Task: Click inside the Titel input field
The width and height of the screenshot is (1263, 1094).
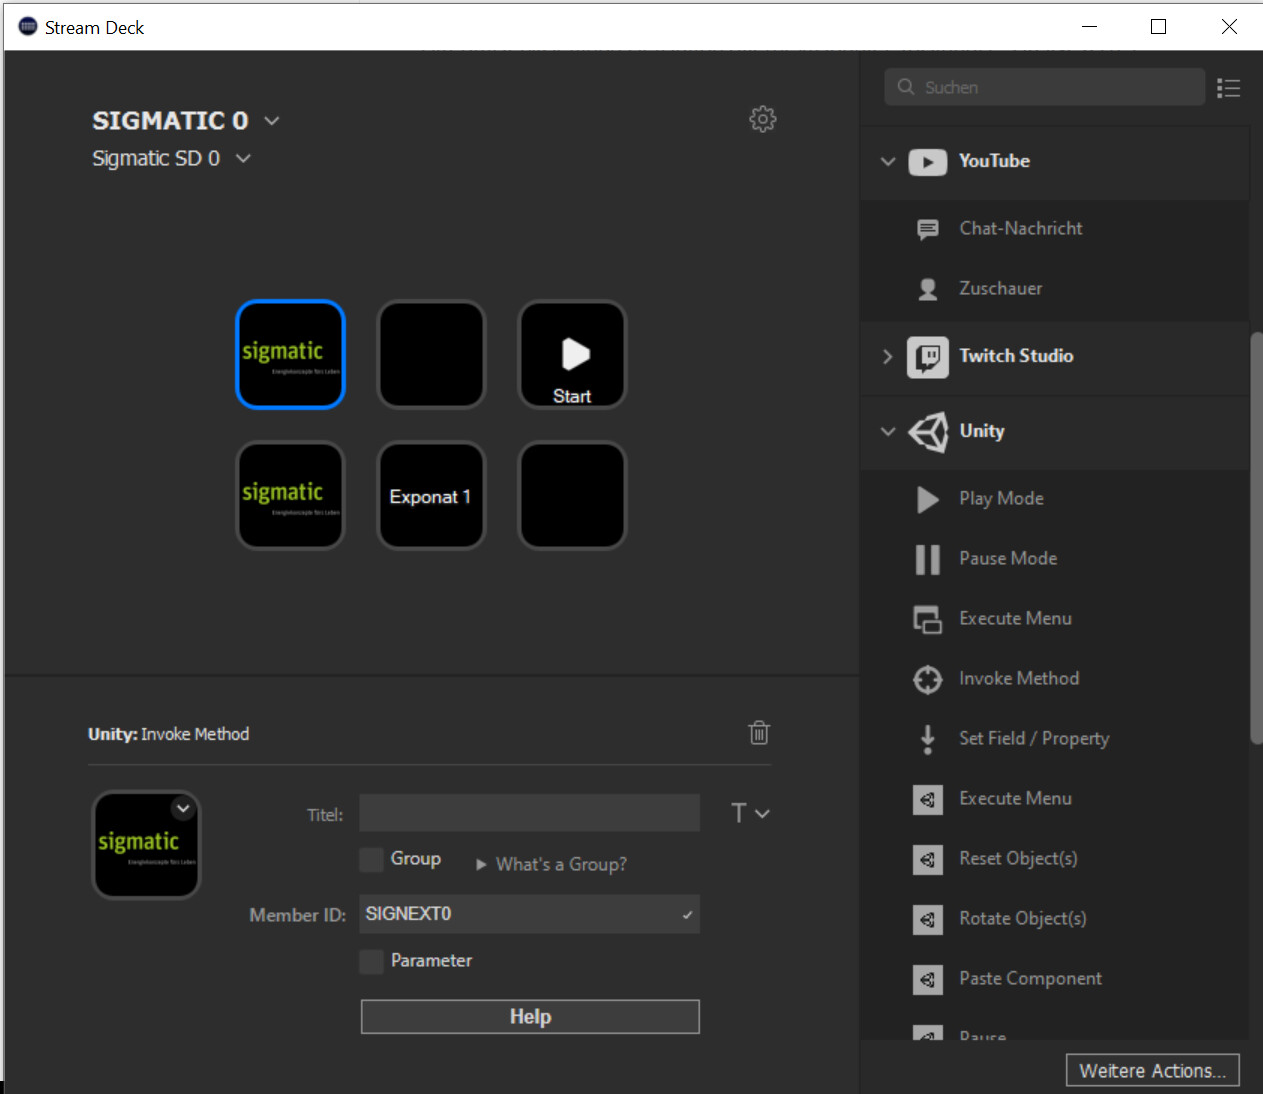Action: (529, 813)
